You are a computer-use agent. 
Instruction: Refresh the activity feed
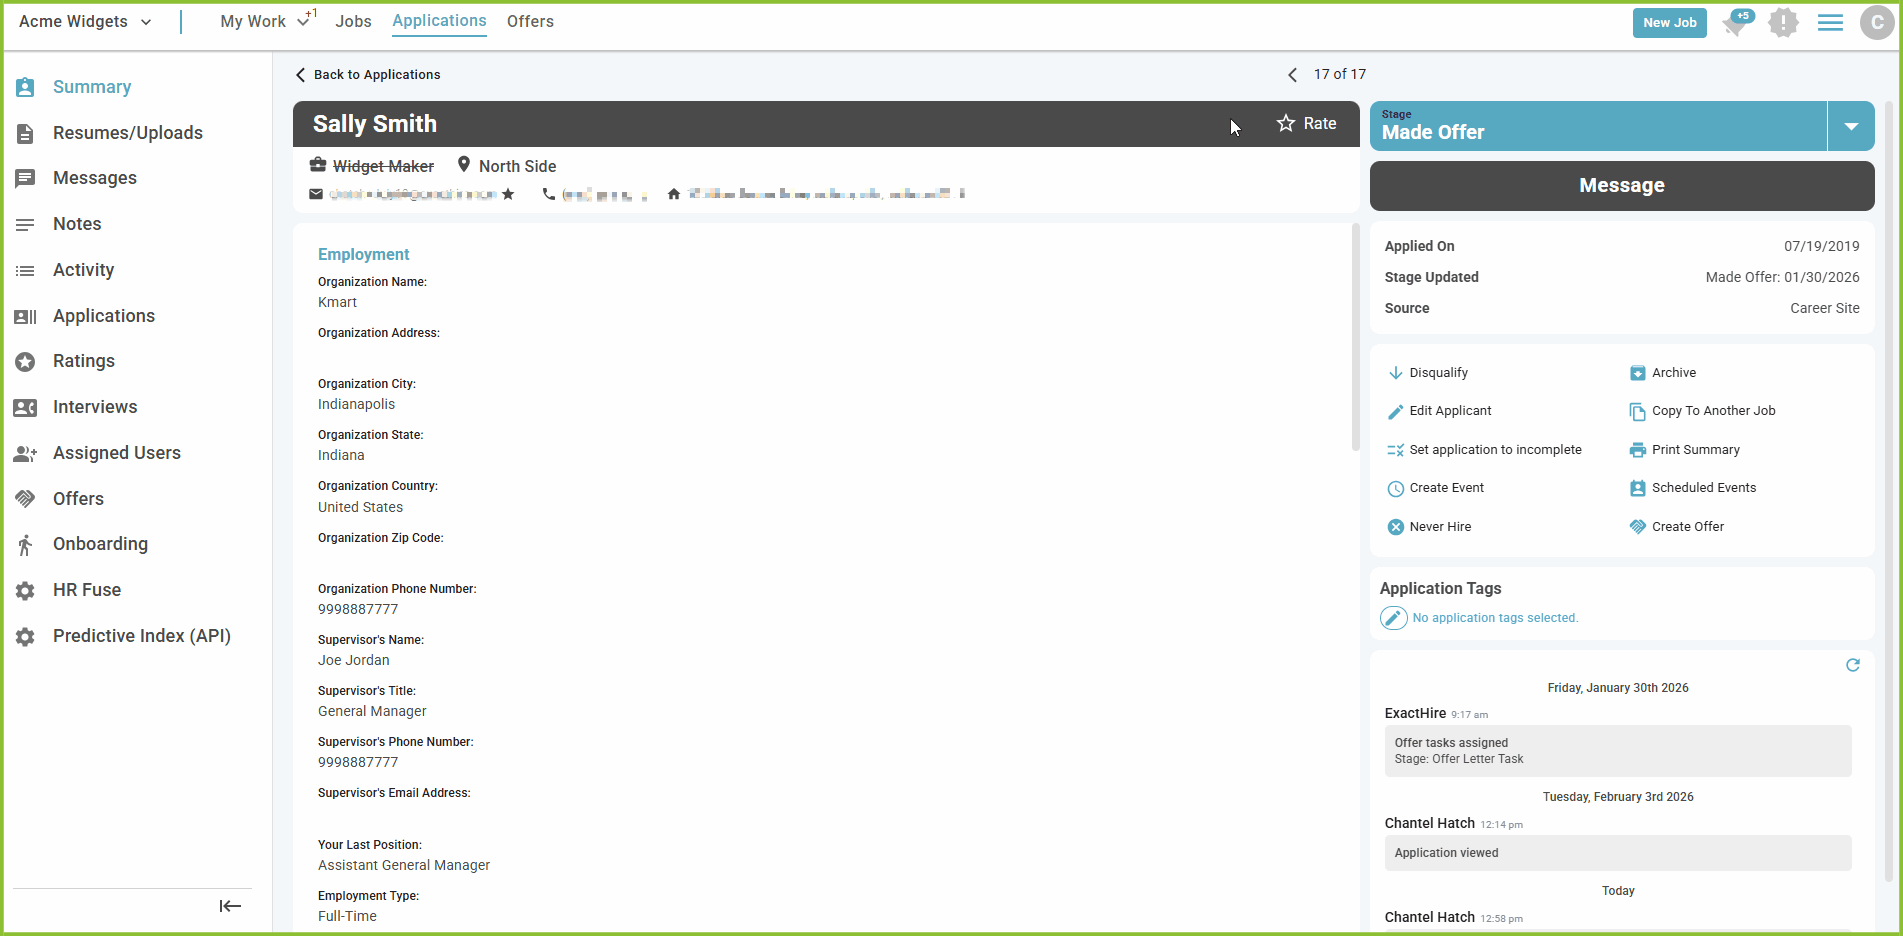[x=1852, y=665]
